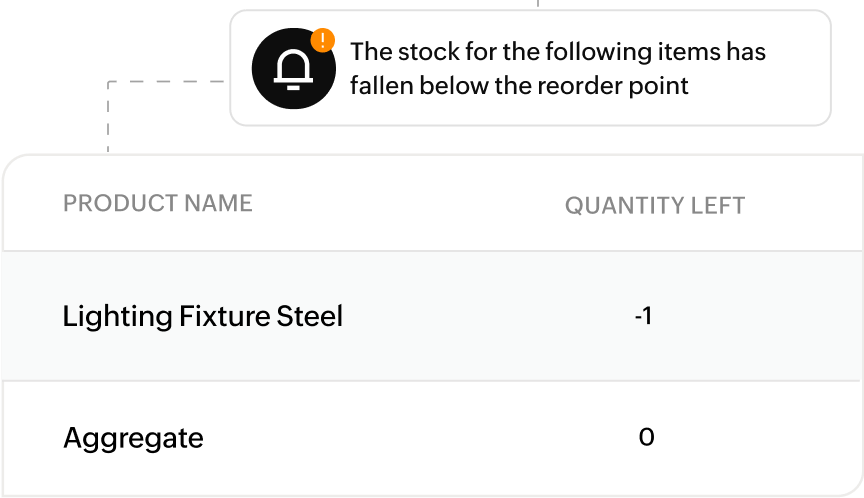Click the -1 quantity value
The width and height of the screenshot is (864, 498).
point(643,317)
